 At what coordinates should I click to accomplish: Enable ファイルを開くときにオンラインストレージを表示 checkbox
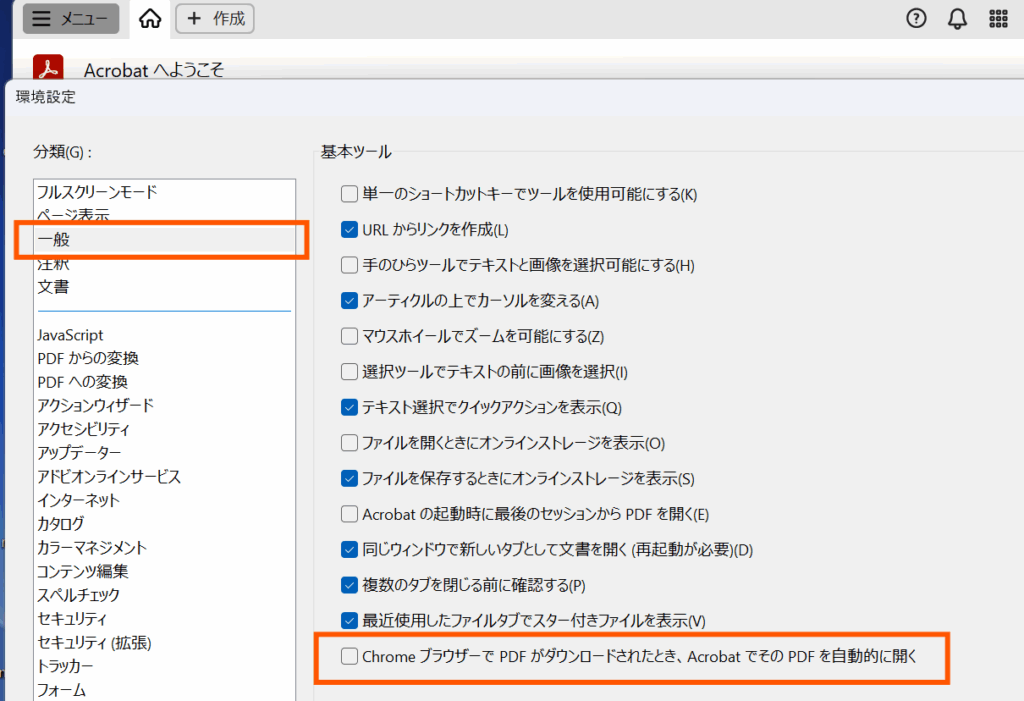(x=349, y=443)
